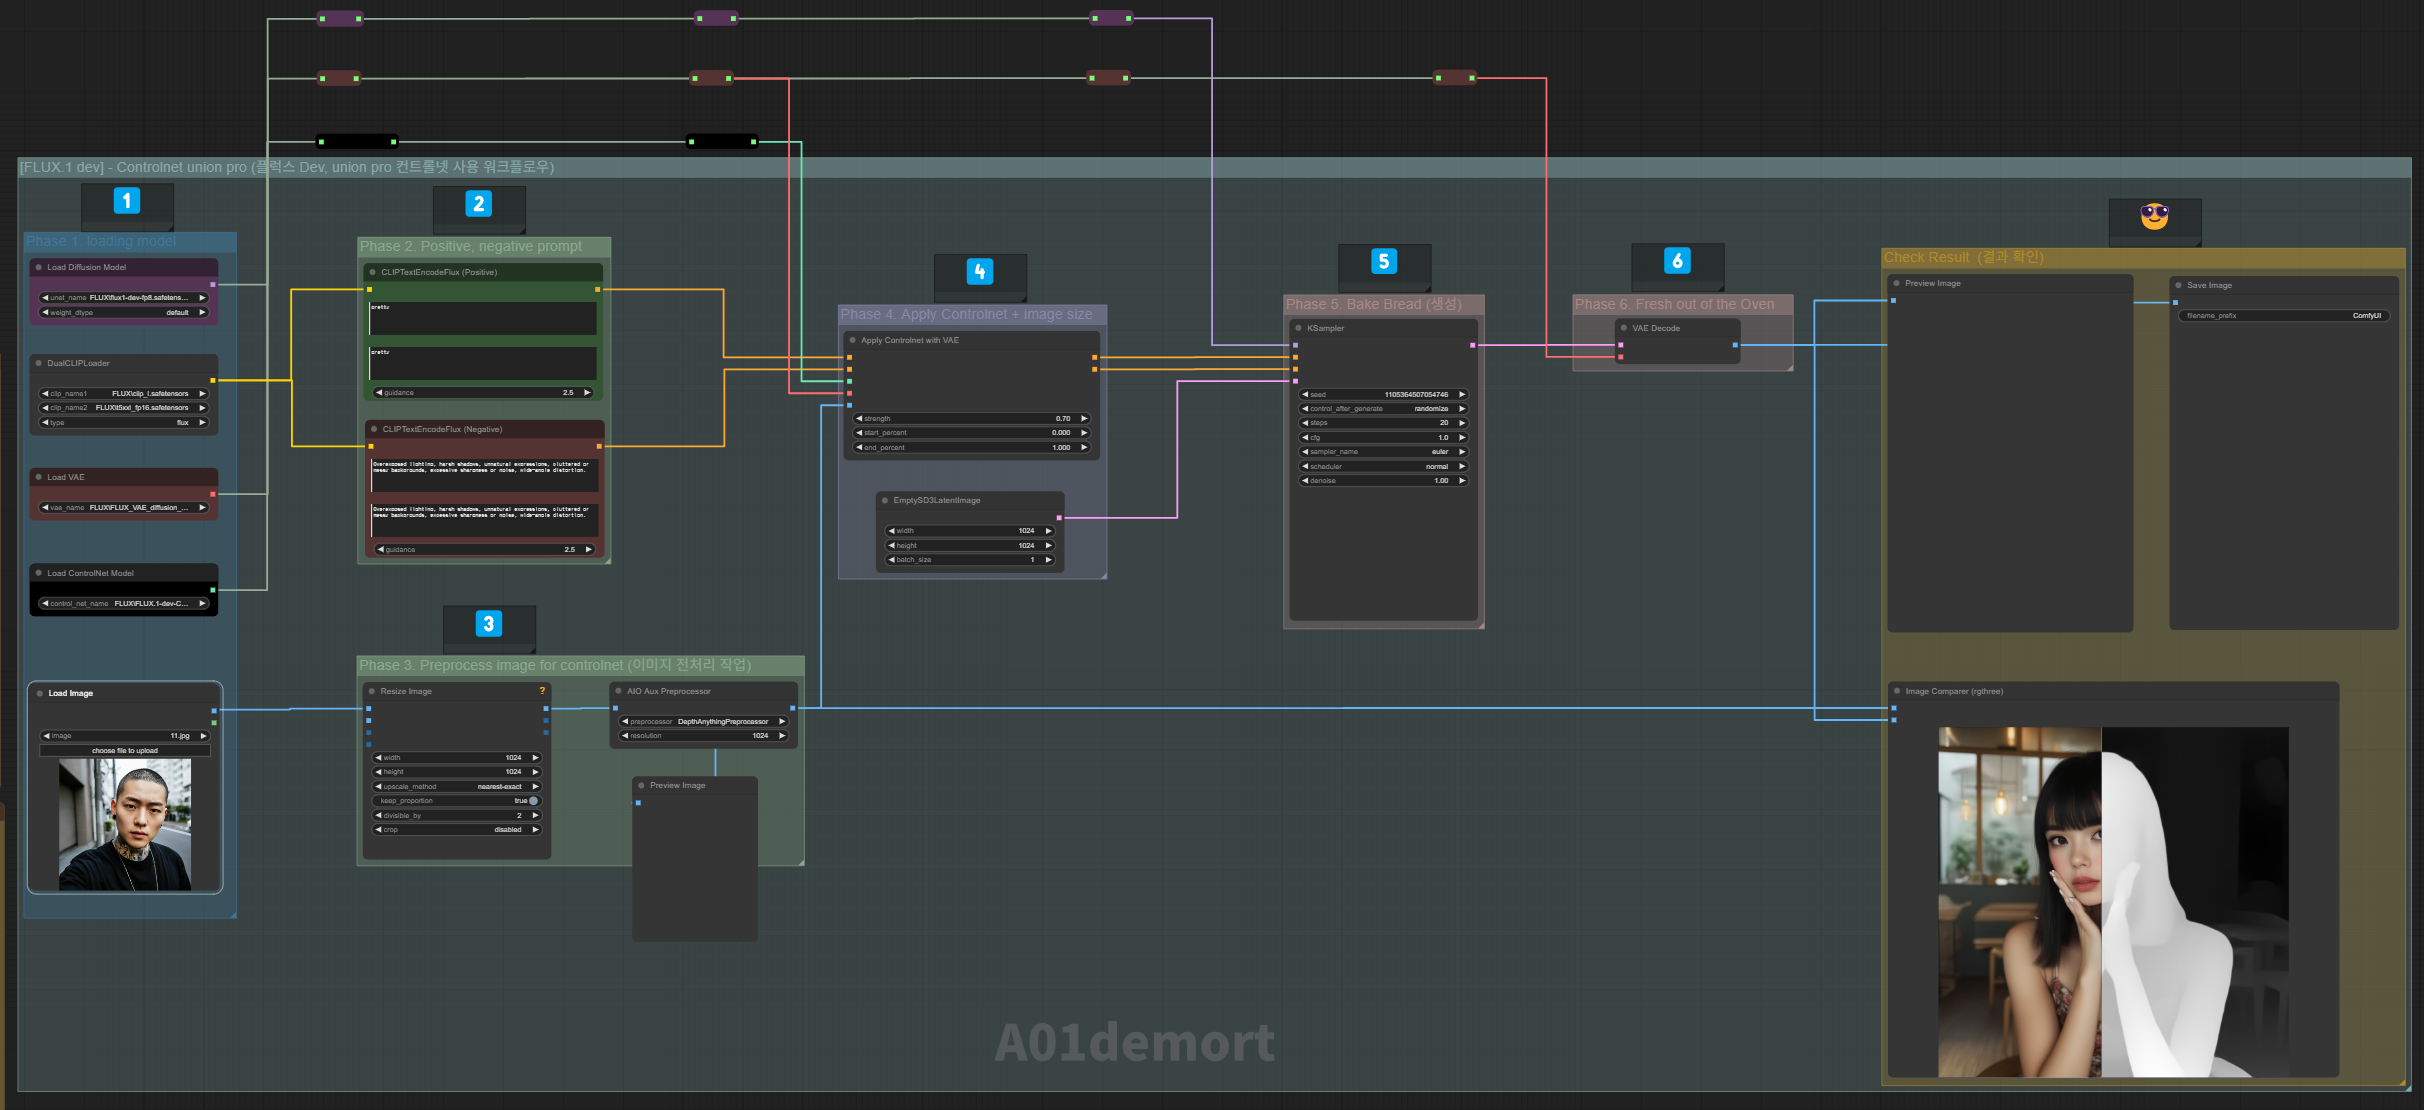
Task: Collapse the Load Diffusion Model node dot
Action: pyautogui.click(x=38, y=267)
